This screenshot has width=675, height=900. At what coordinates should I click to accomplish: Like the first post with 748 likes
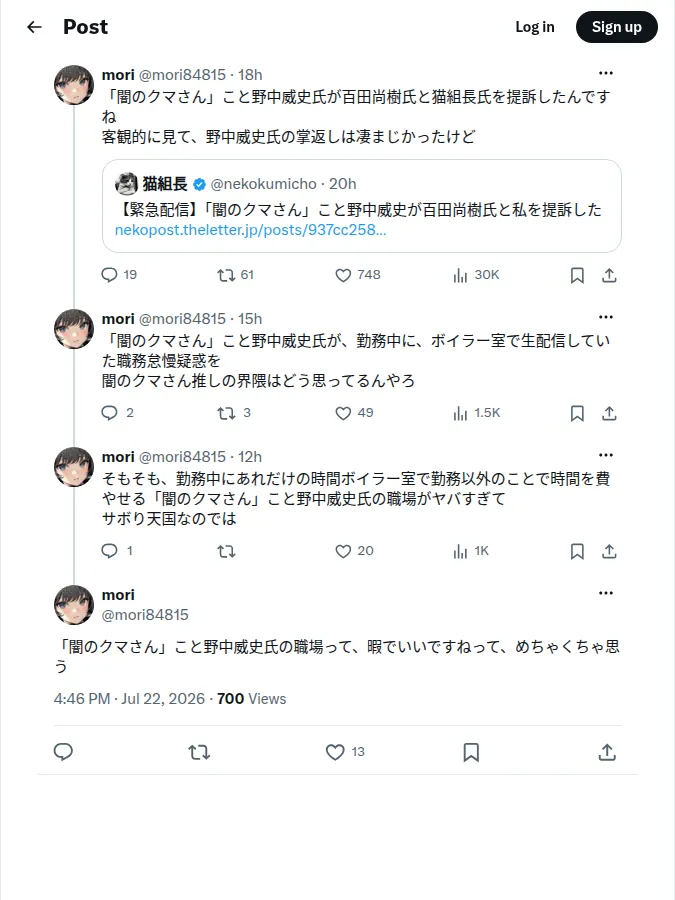[x=358, y=276]
